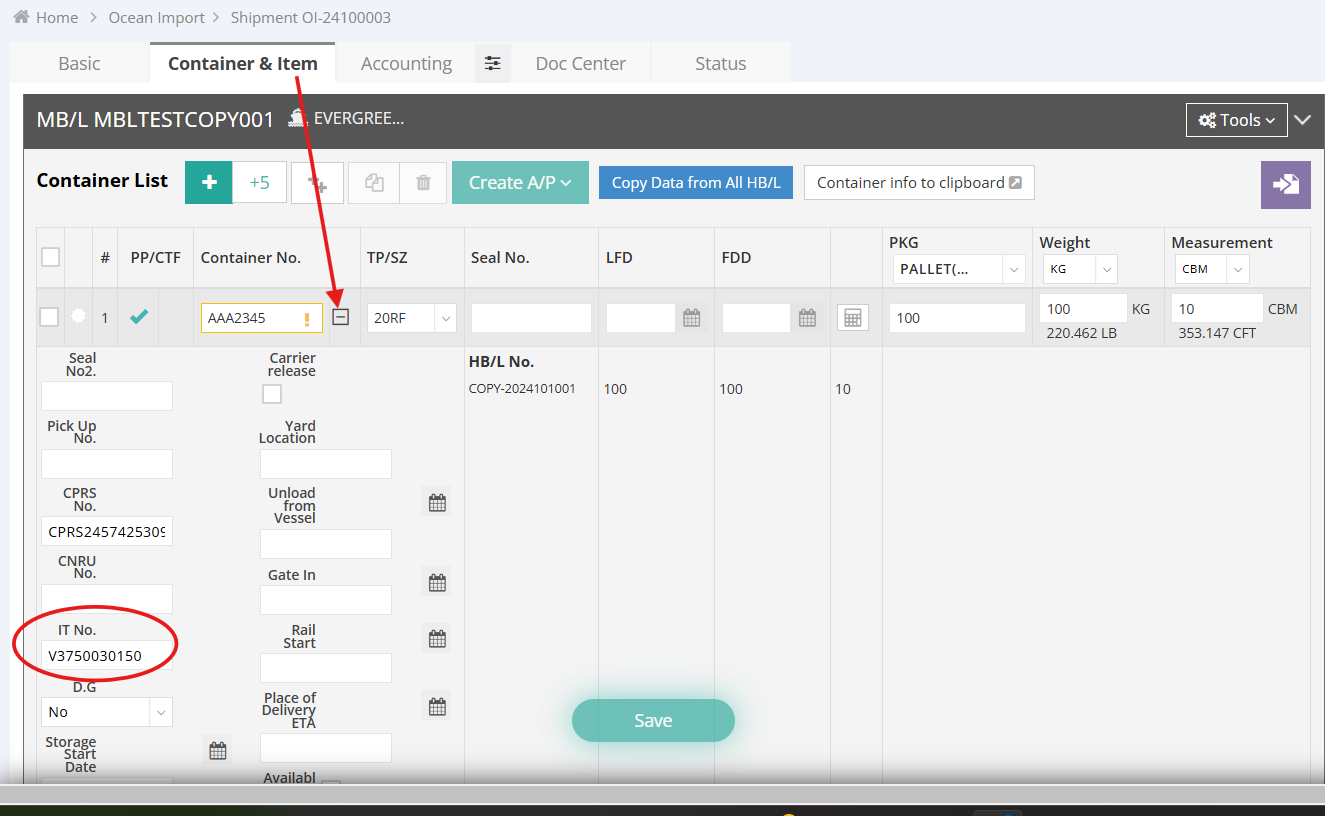Image resolution: width=1325 pixels, height=816 pixels.
Task: Enable the Carrier release checkbox
Action: pyautogui.click(x=272, y=394)
